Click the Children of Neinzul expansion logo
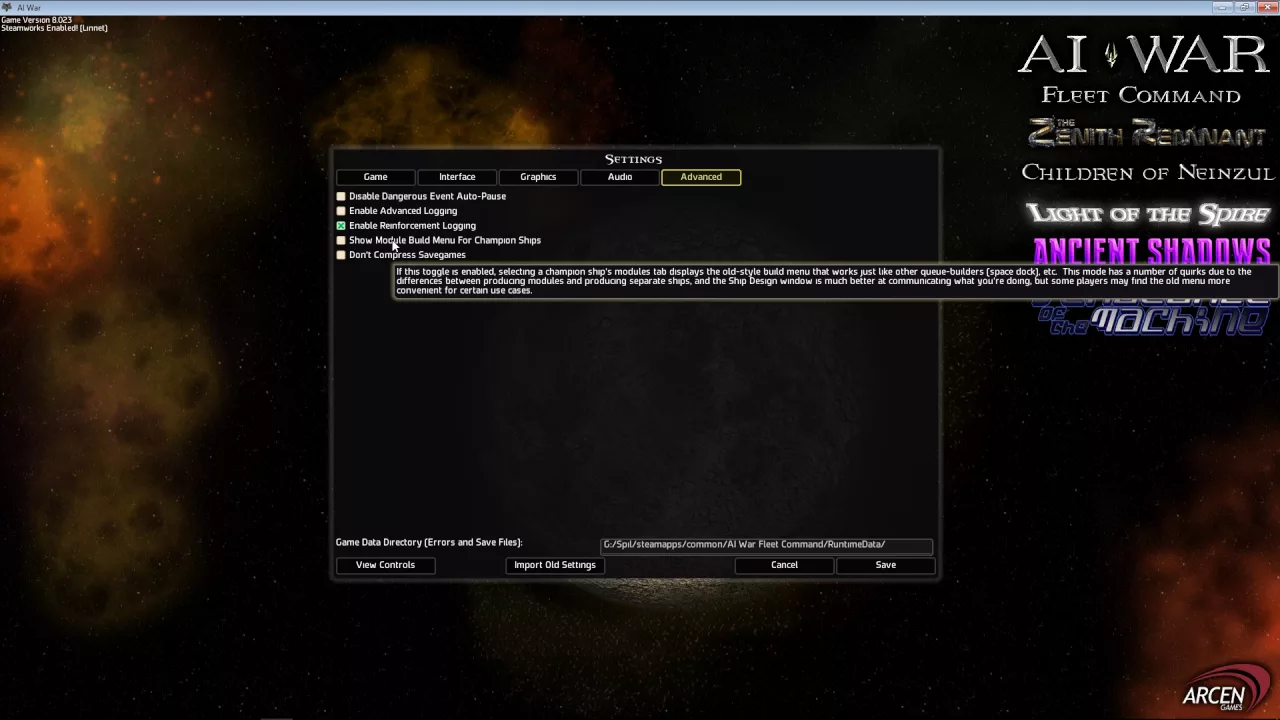 tap(1147, 173)
